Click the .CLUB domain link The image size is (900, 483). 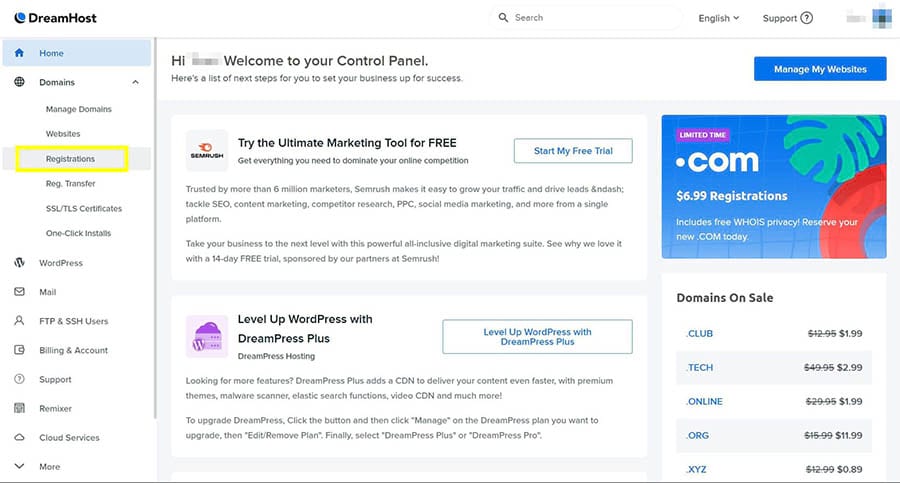[699, 333]
